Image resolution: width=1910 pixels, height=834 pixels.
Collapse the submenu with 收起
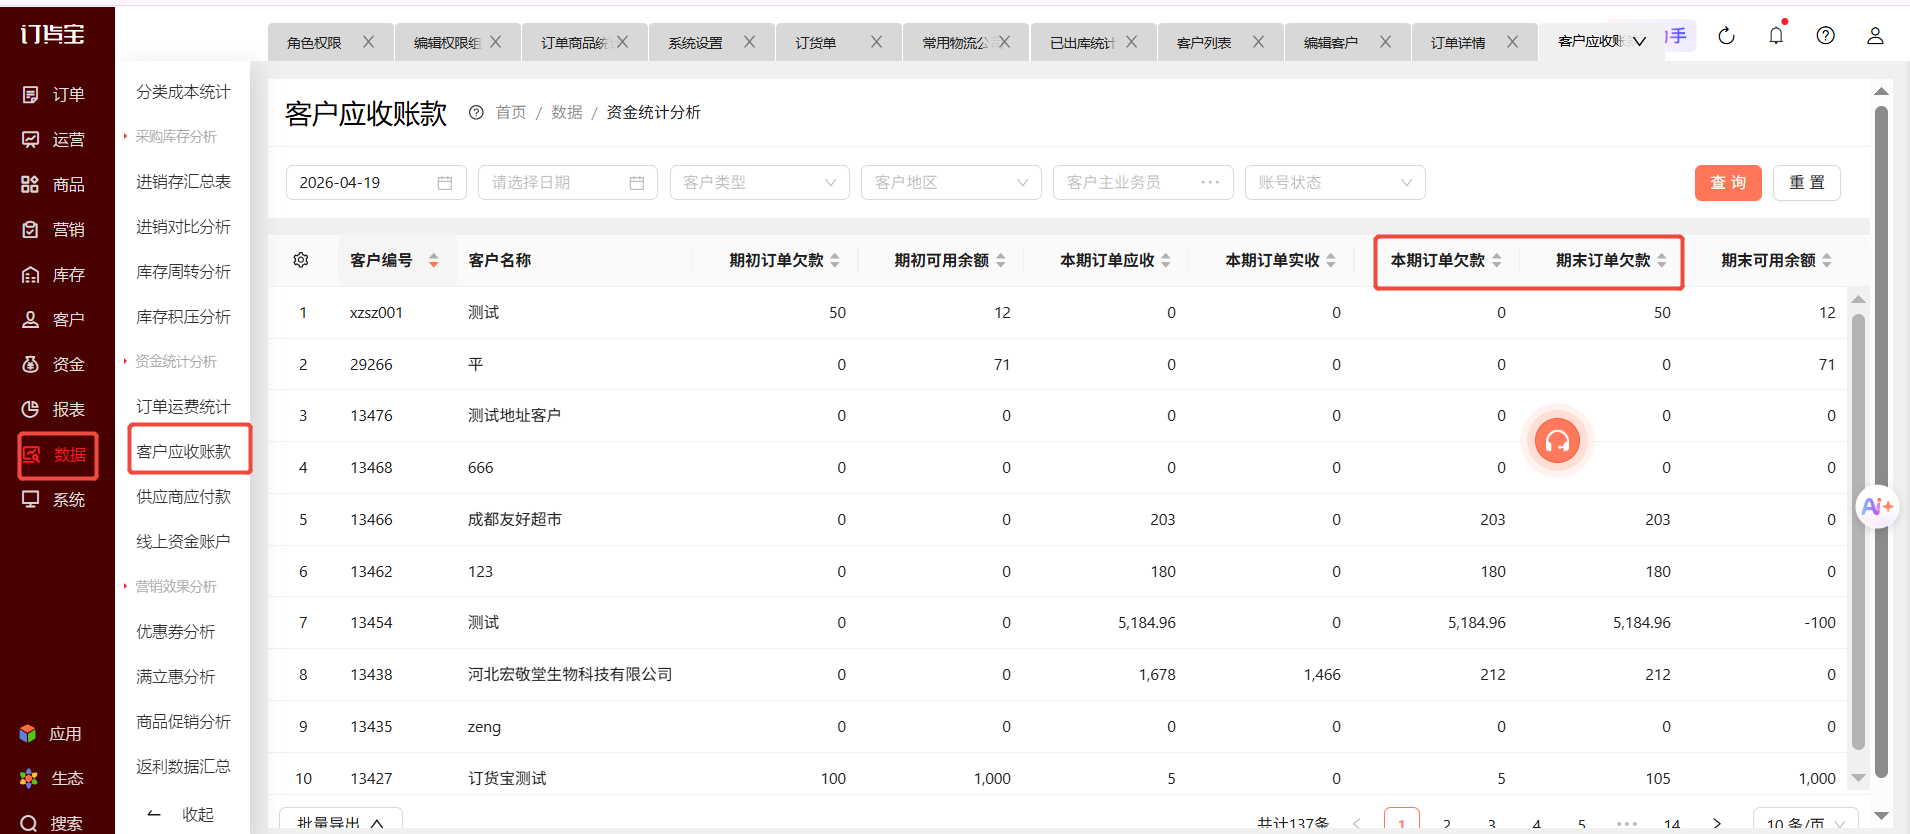182,814
